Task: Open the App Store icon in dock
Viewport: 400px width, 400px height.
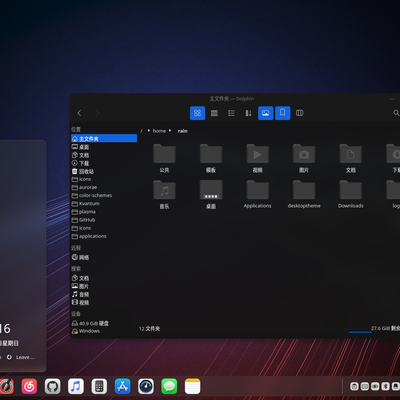Action: click(123, 387)
